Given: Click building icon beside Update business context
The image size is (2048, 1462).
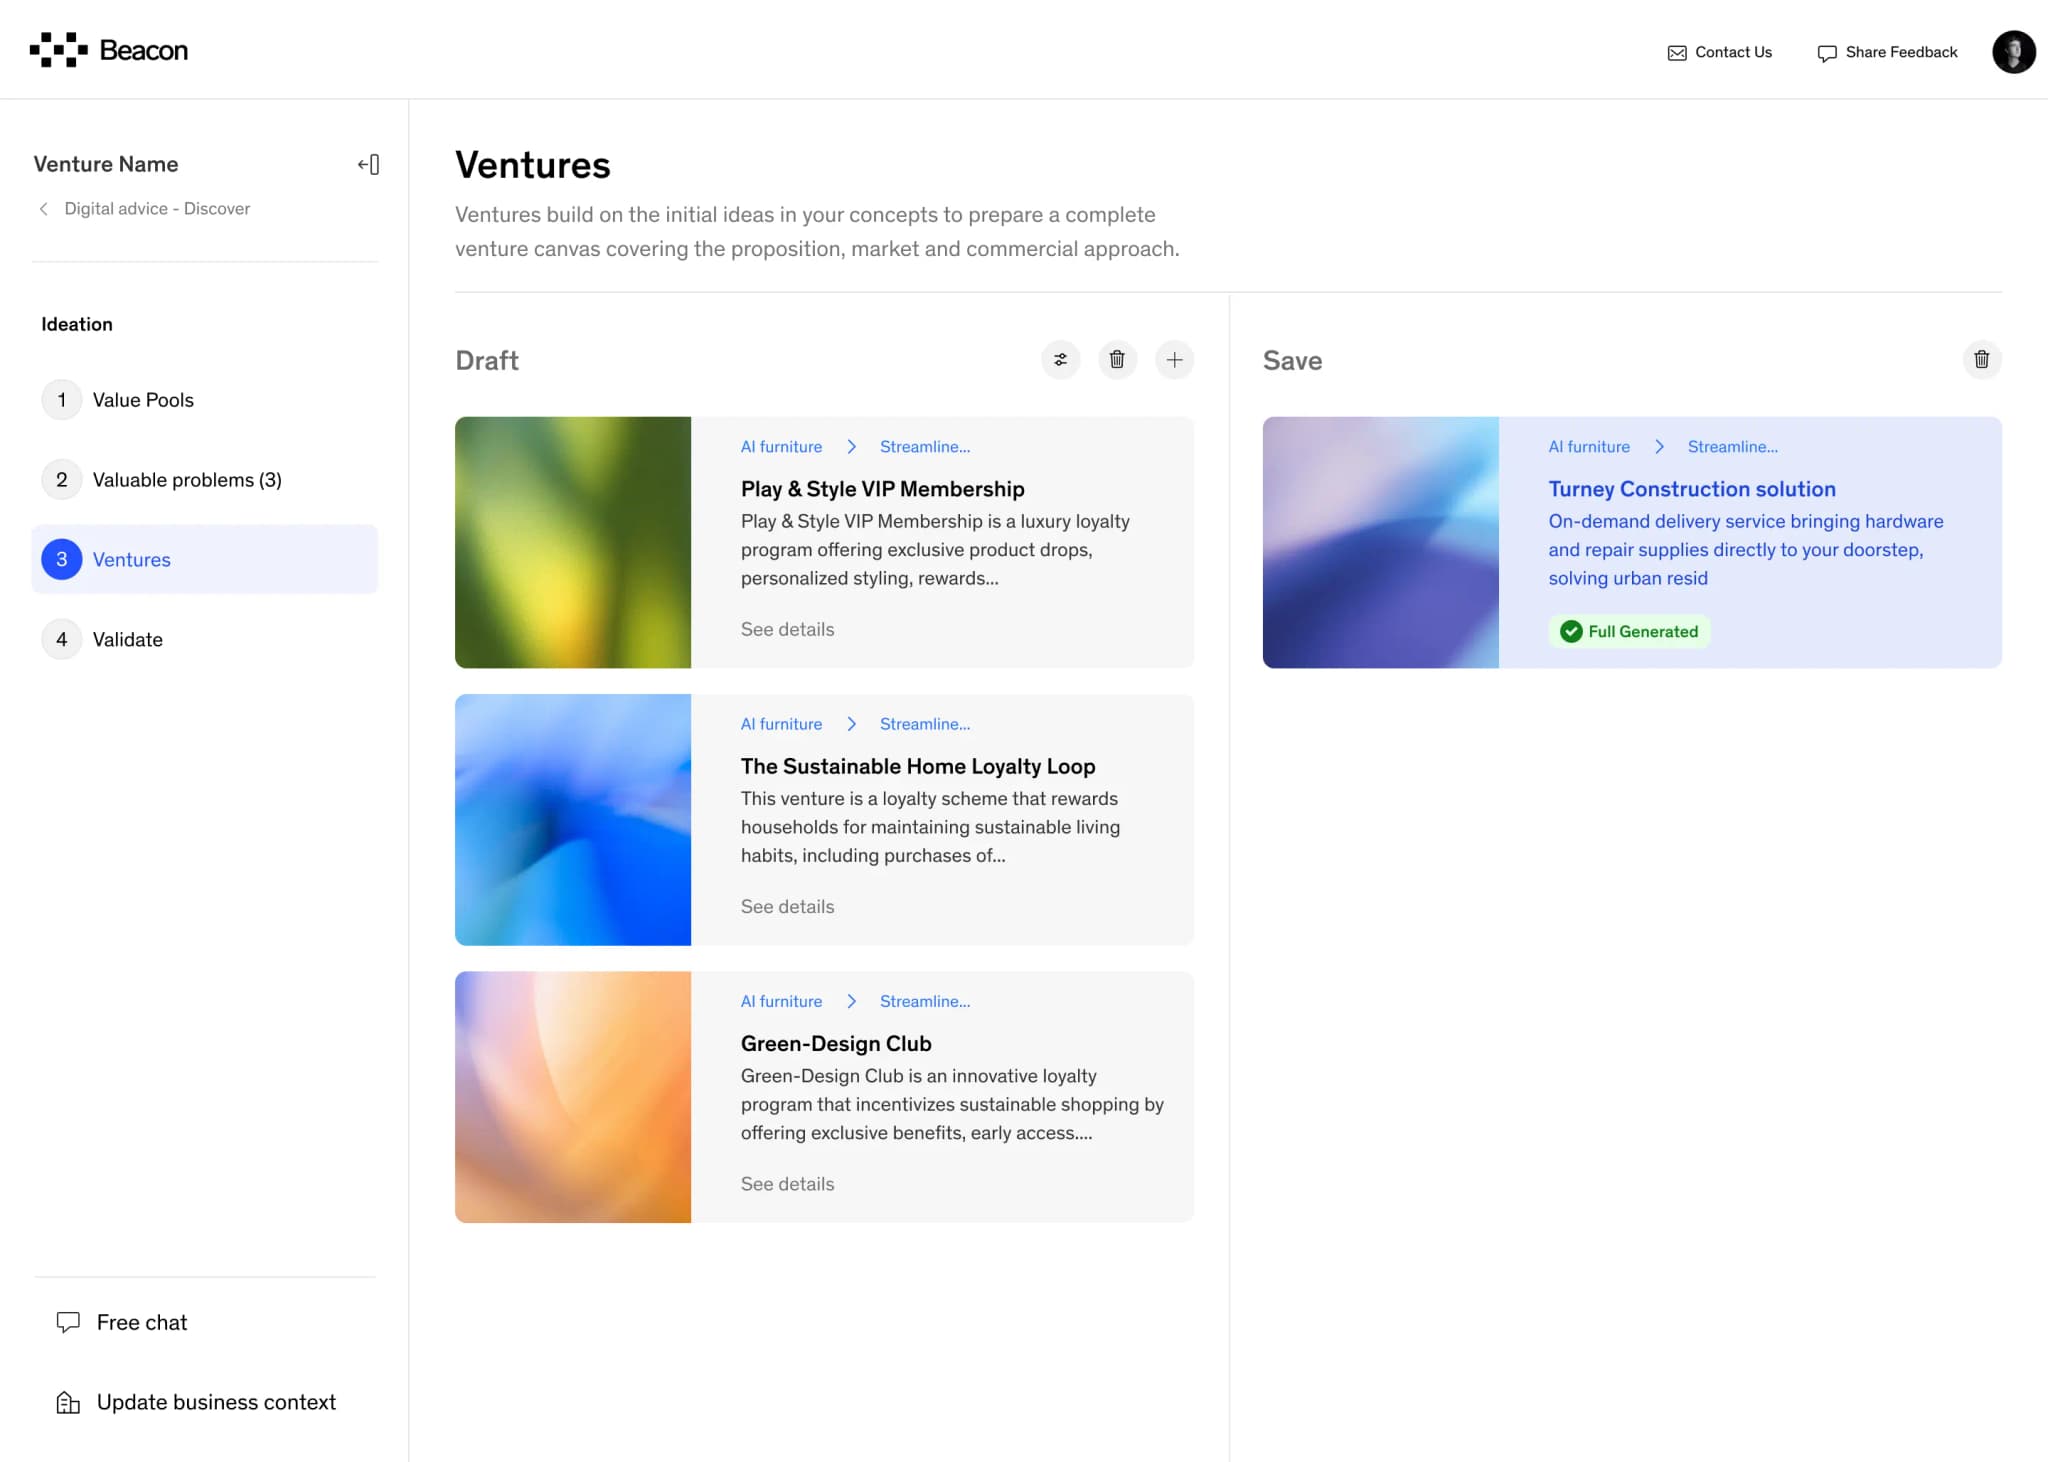Looking at the screenshot, I should [68, 1403].
